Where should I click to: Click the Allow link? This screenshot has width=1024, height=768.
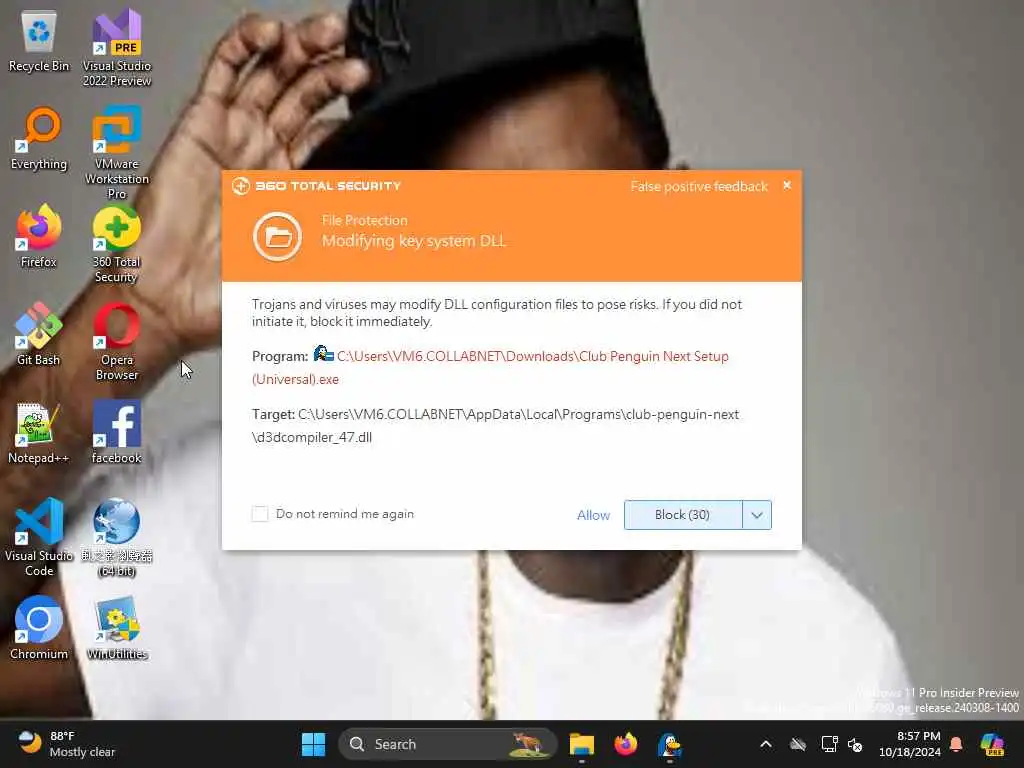tap(593, 515)
